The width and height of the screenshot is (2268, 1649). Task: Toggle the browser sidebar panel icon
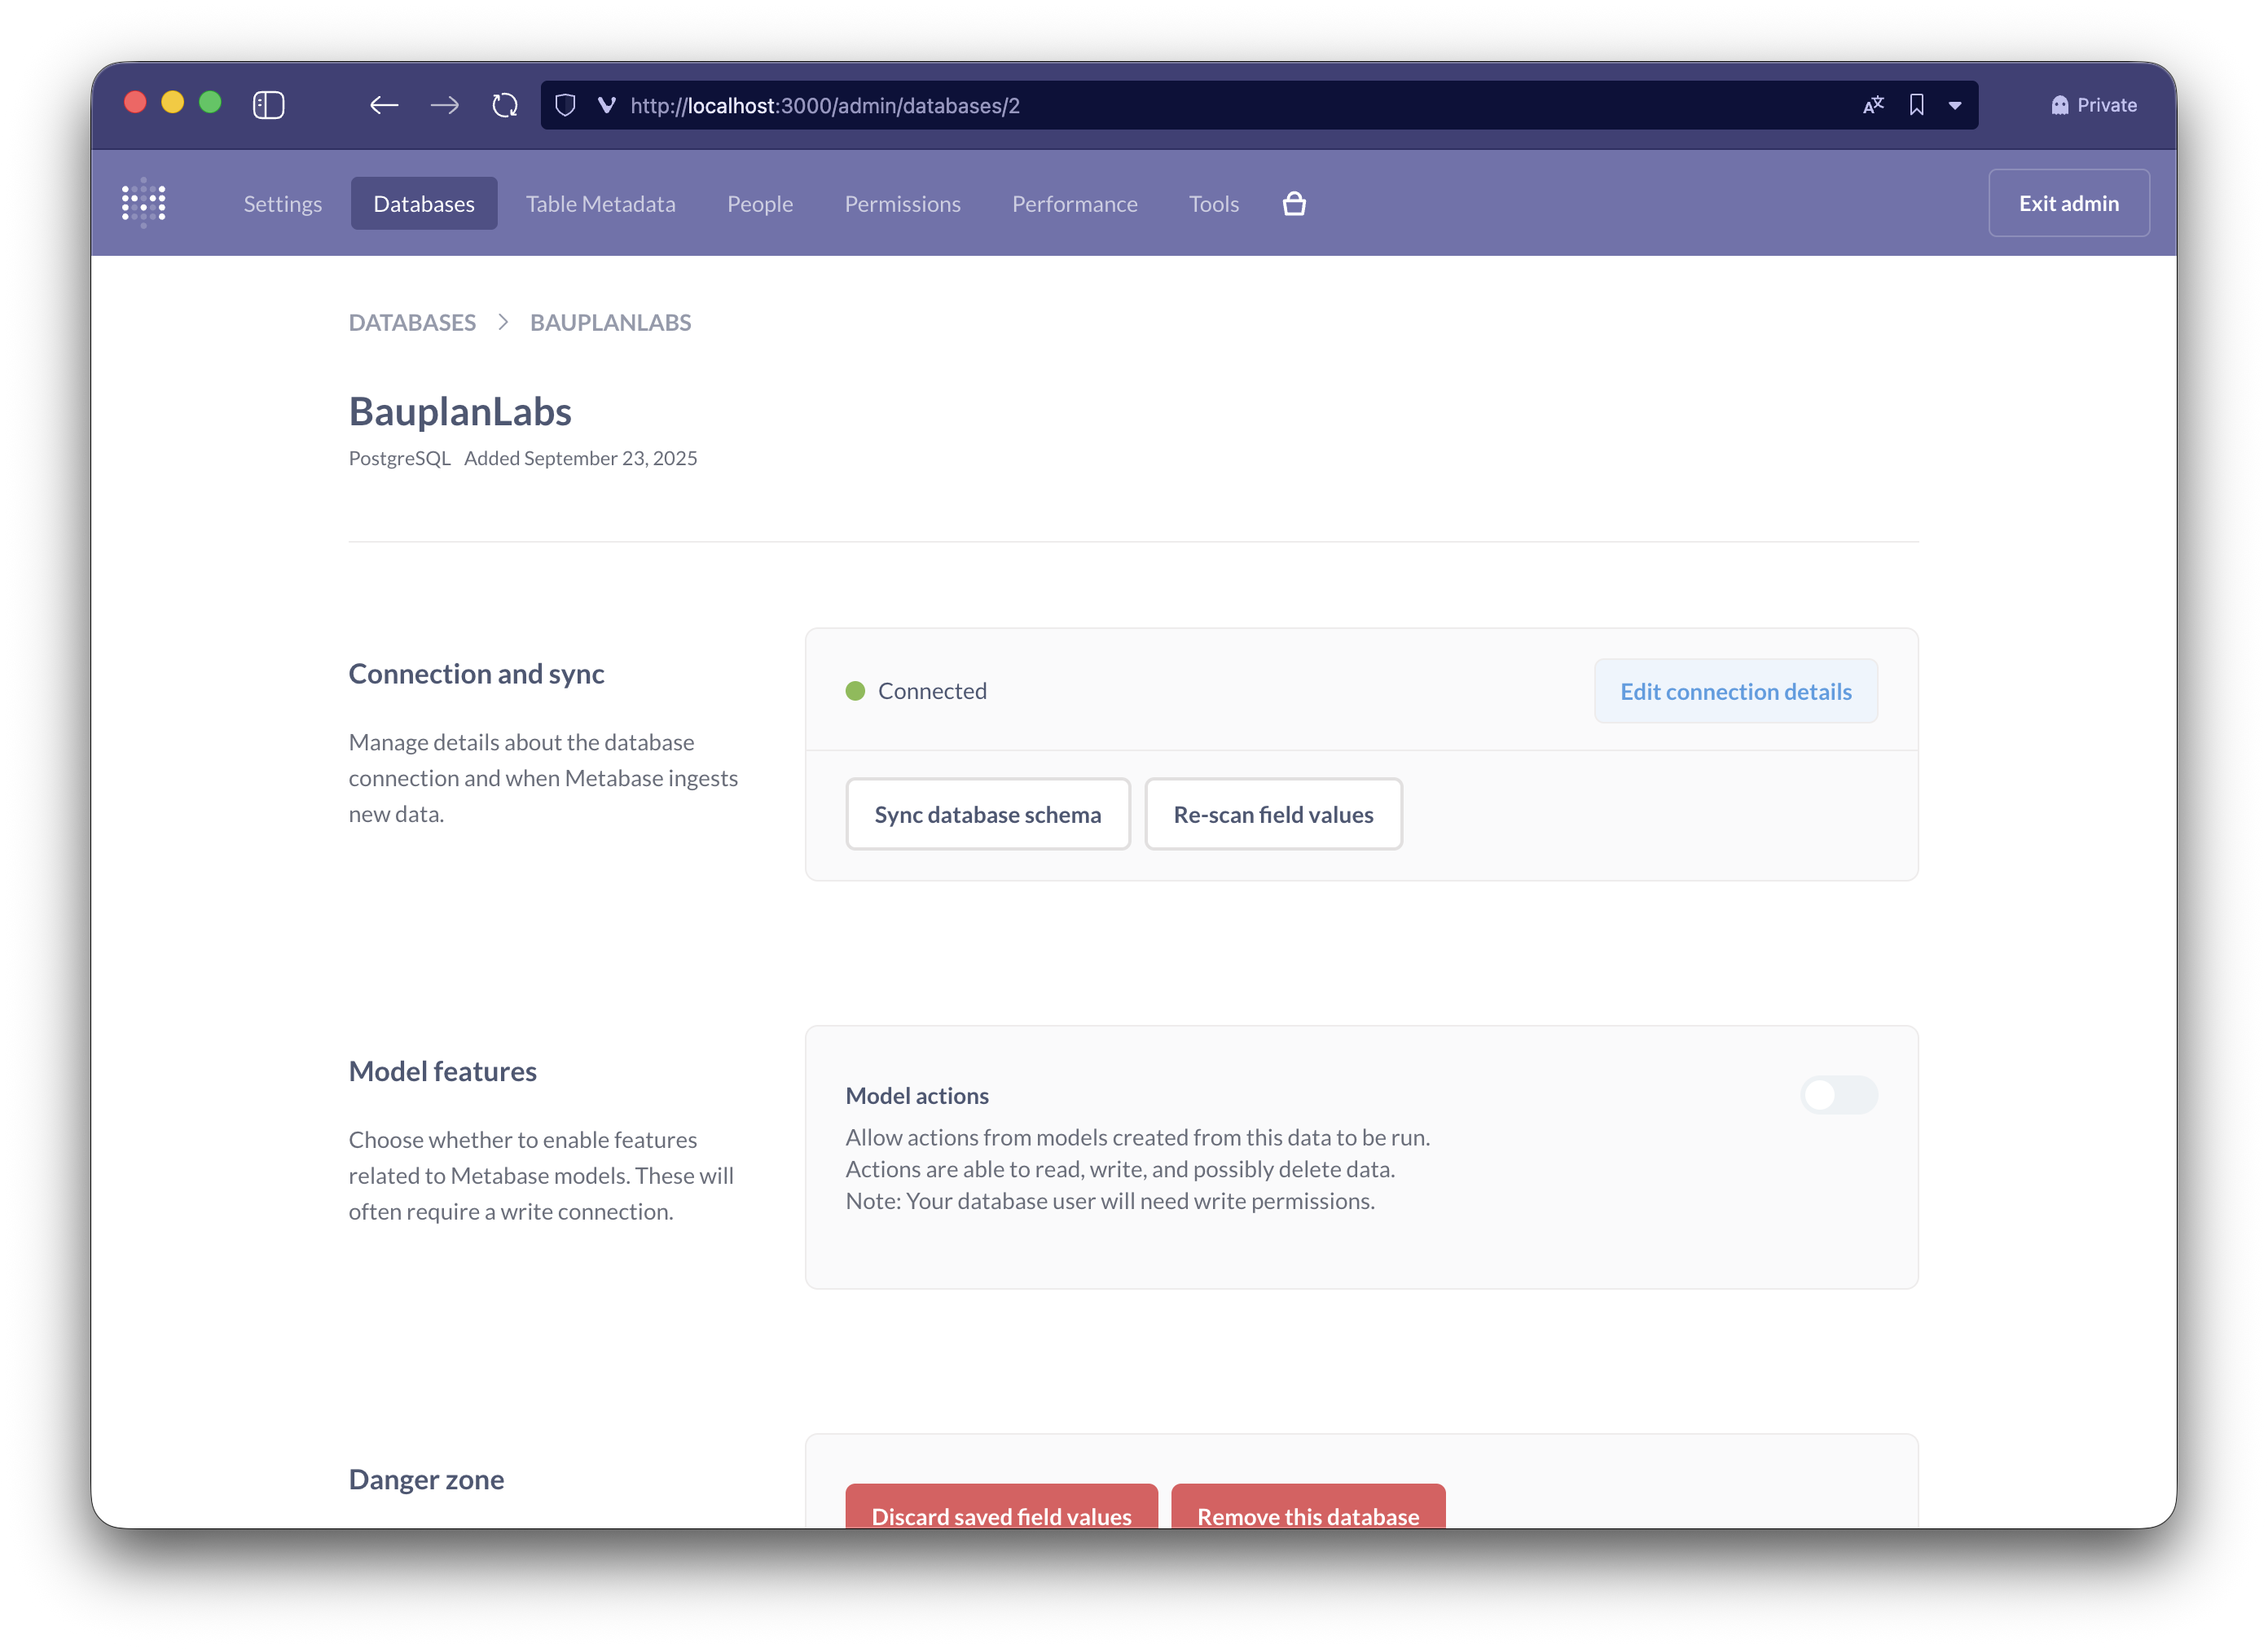click(268, 105)
